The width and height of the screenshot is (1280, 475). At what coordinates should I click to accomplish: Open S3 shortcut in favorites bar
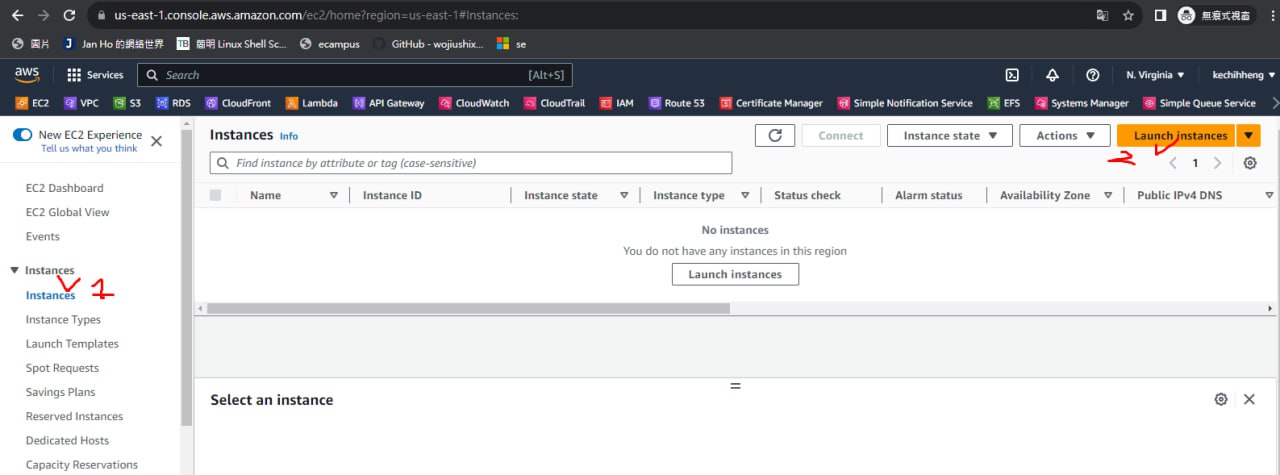(x=127, y=103)
